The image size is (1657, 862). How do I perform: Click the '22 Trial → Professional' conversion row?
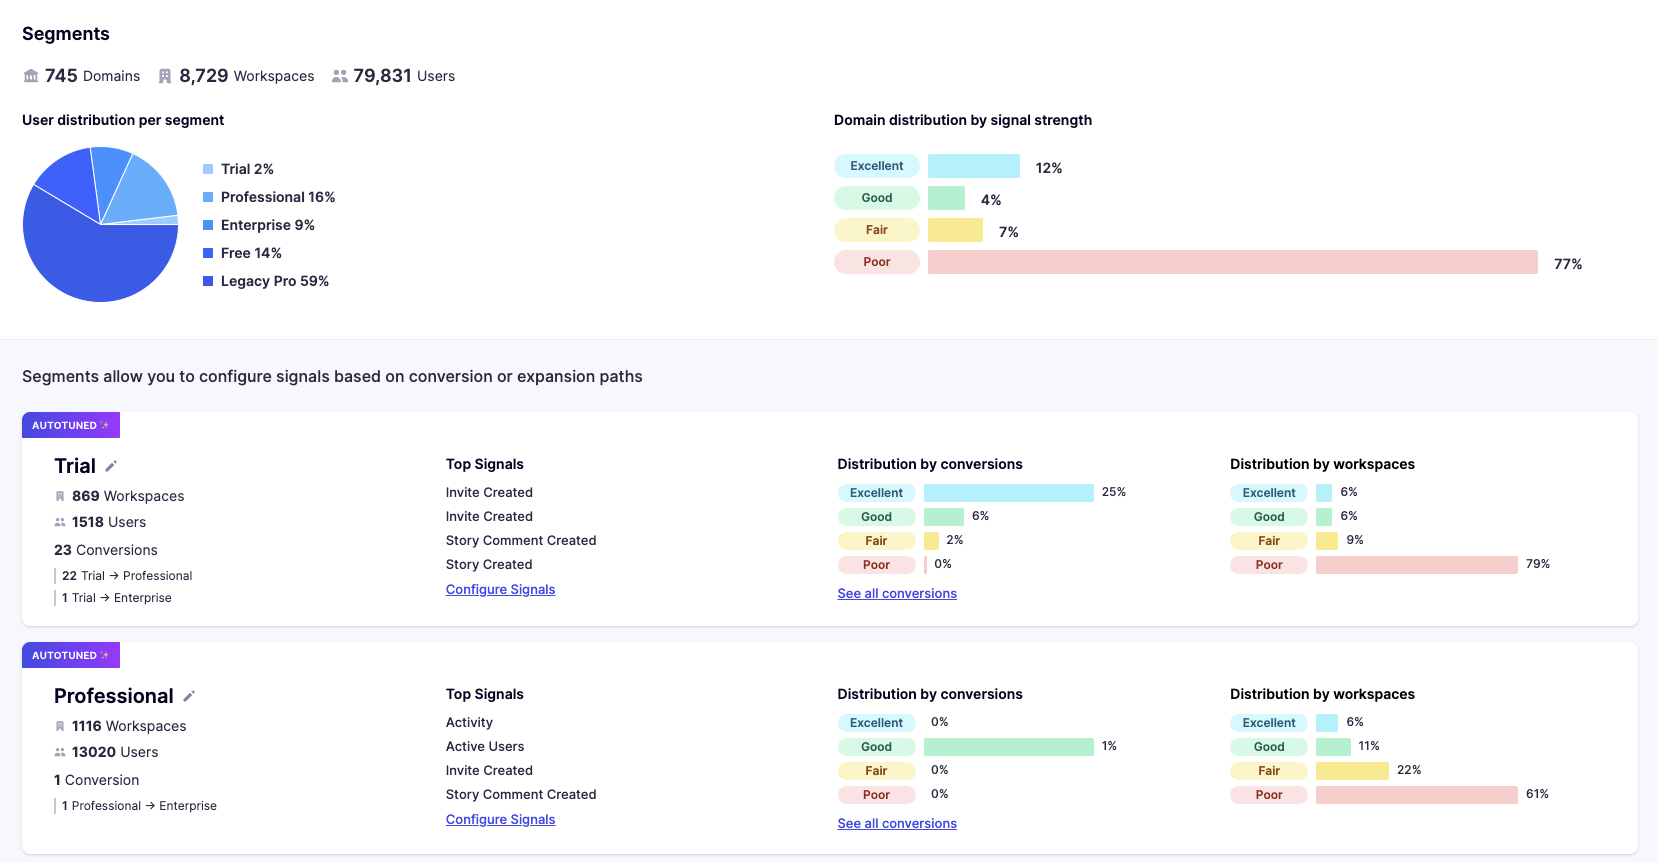point(127,576)
